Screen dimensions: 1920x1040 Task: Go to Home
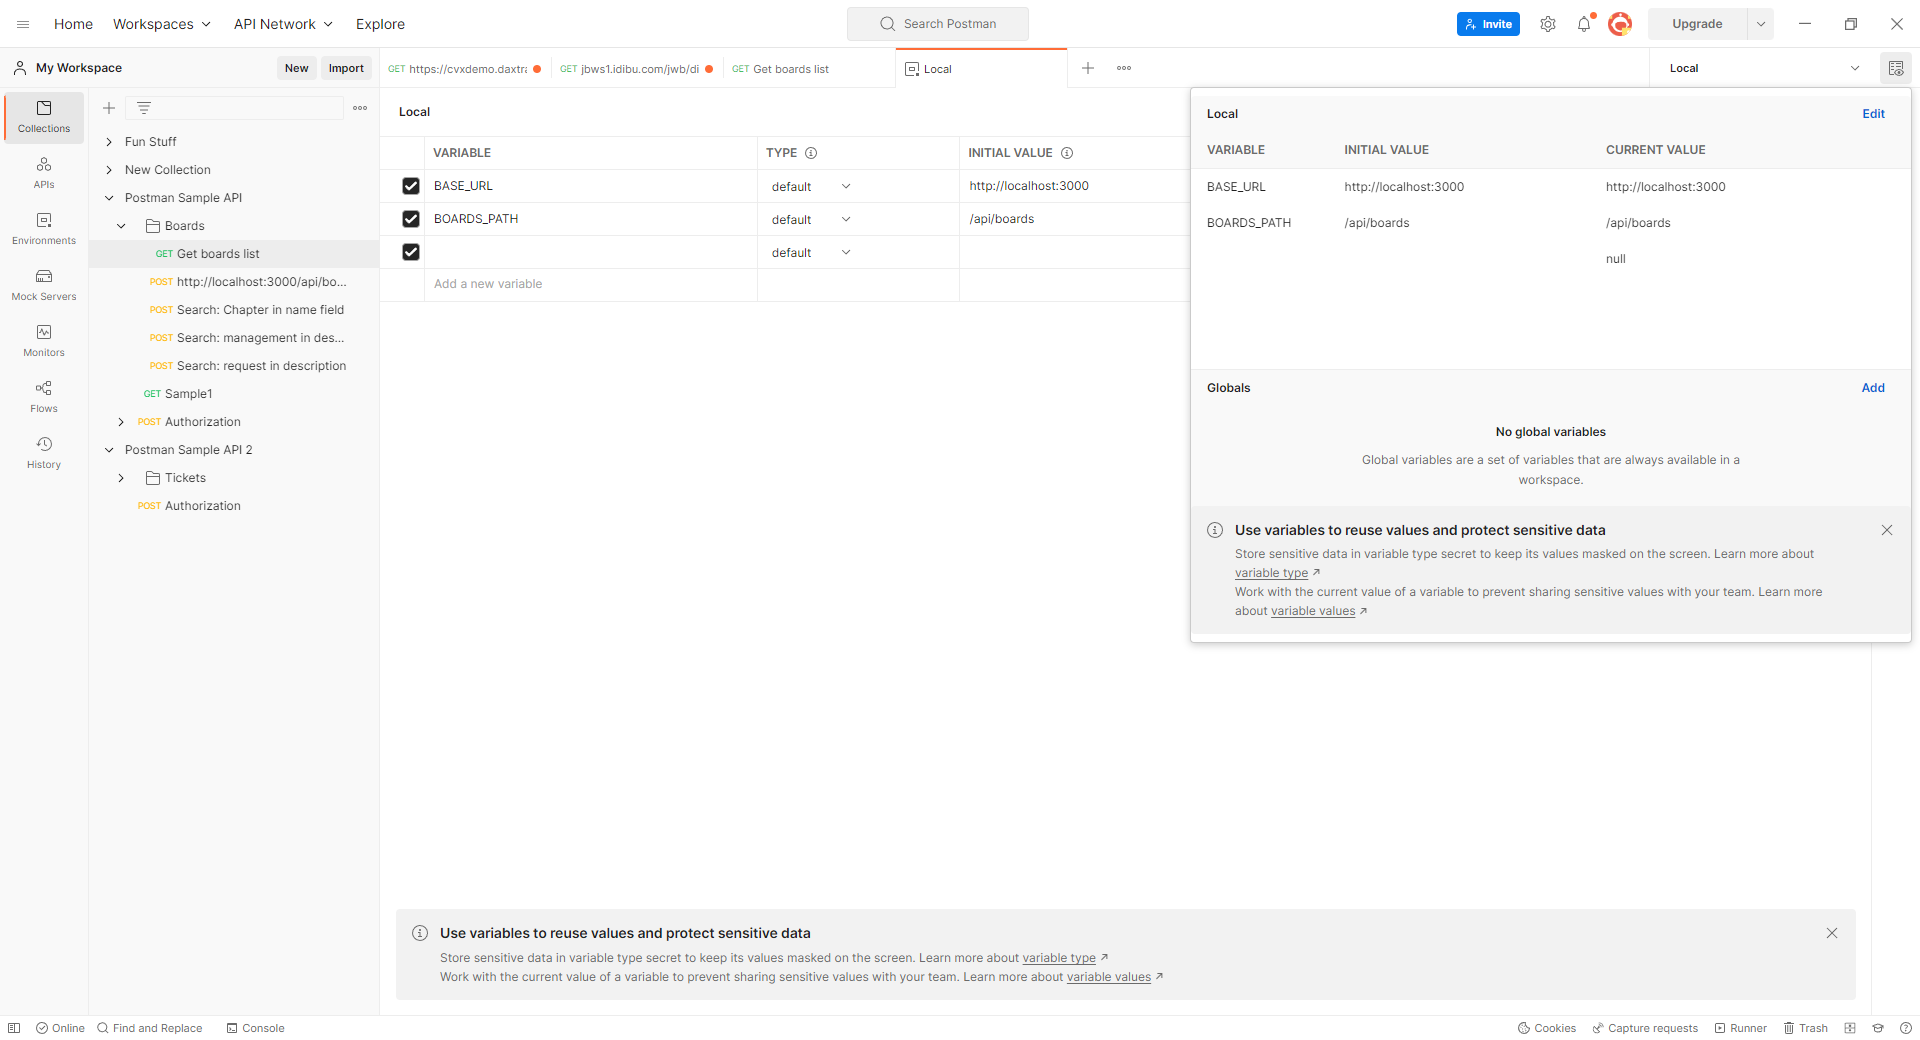pyautogui.click(x=73, y=24)
